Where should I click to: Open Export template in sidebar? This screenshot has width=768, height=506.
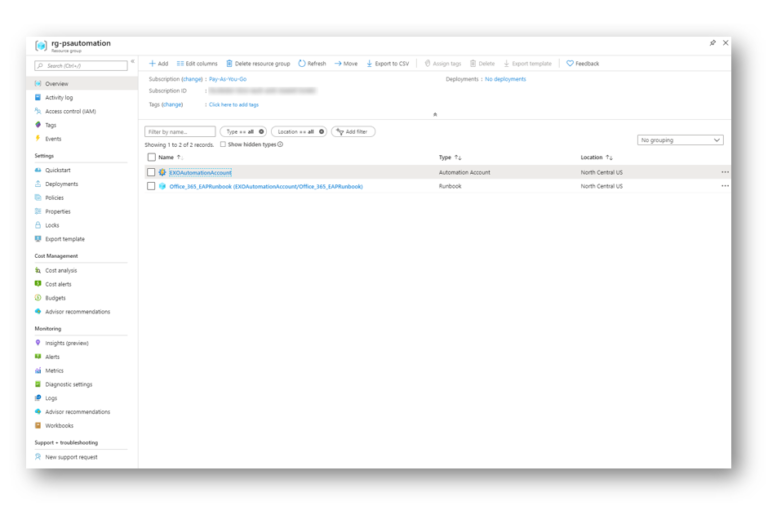coord(65,239)
